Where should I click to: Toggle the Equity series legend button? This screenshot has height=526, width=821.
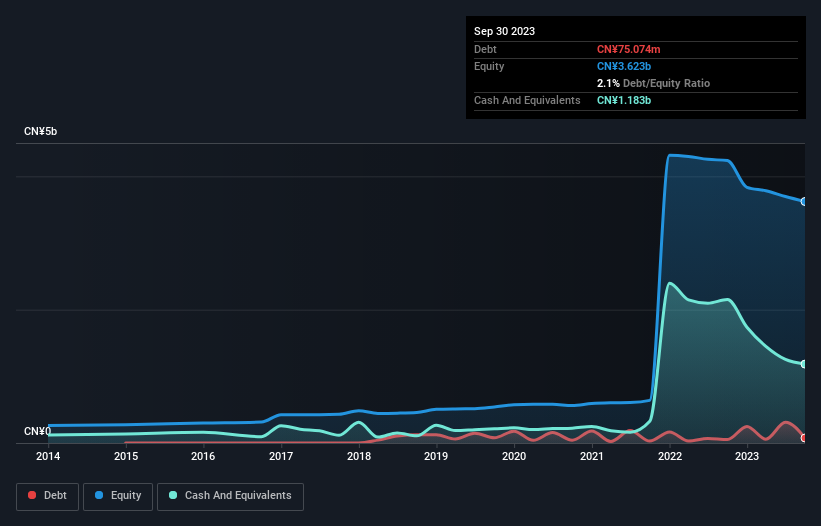tap(118, 496)
